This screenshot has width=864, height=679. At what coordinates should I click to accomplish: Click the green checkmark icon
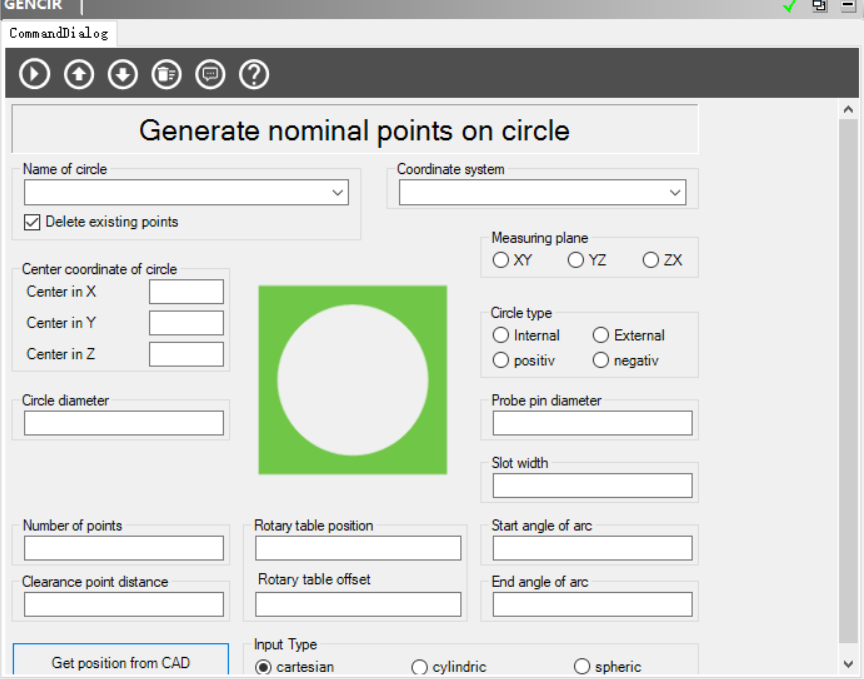pos(790,6)
